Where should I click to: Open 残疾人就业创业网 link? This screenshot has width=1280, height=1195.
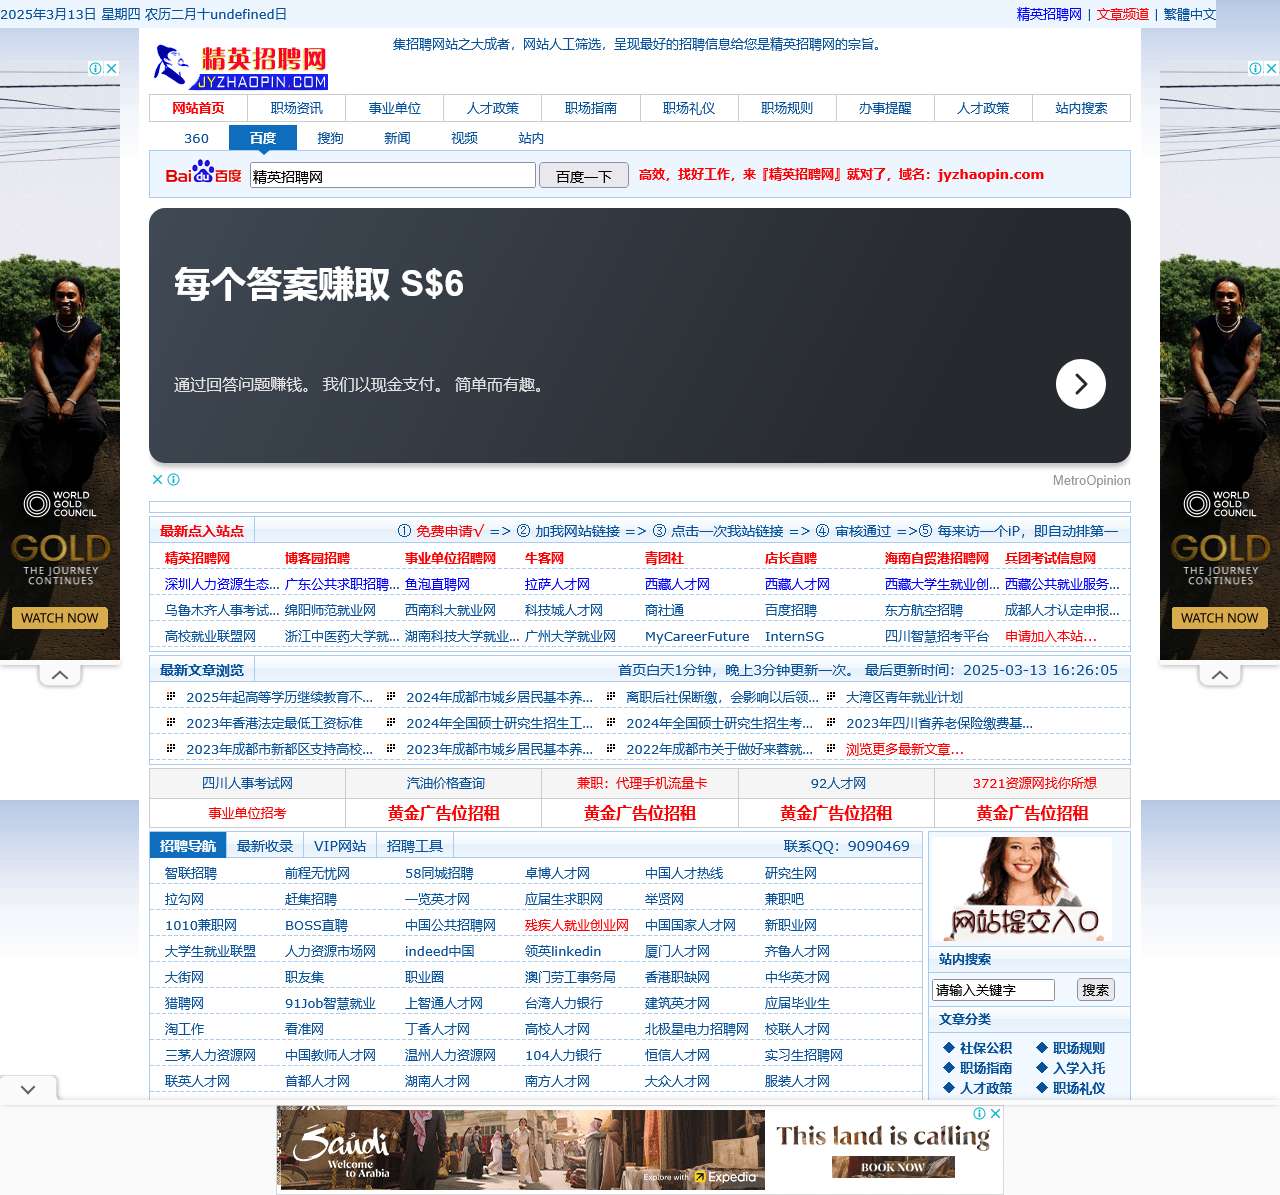577,925
